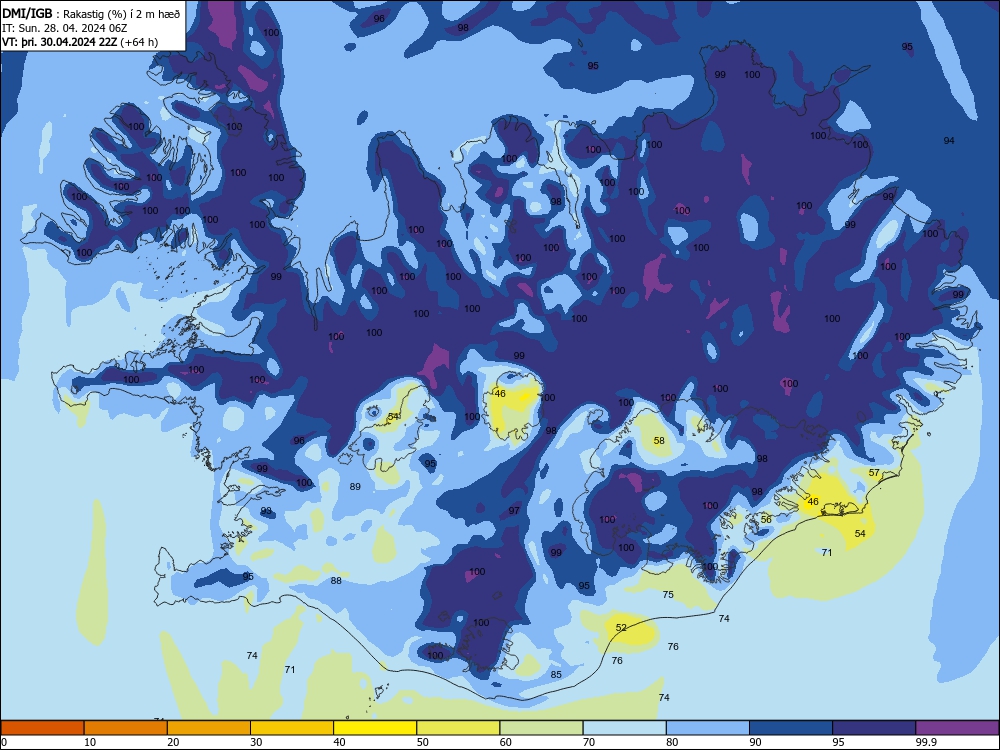Click the '90' legend tick label
The image size is (1000, 750).
[755, 742]
